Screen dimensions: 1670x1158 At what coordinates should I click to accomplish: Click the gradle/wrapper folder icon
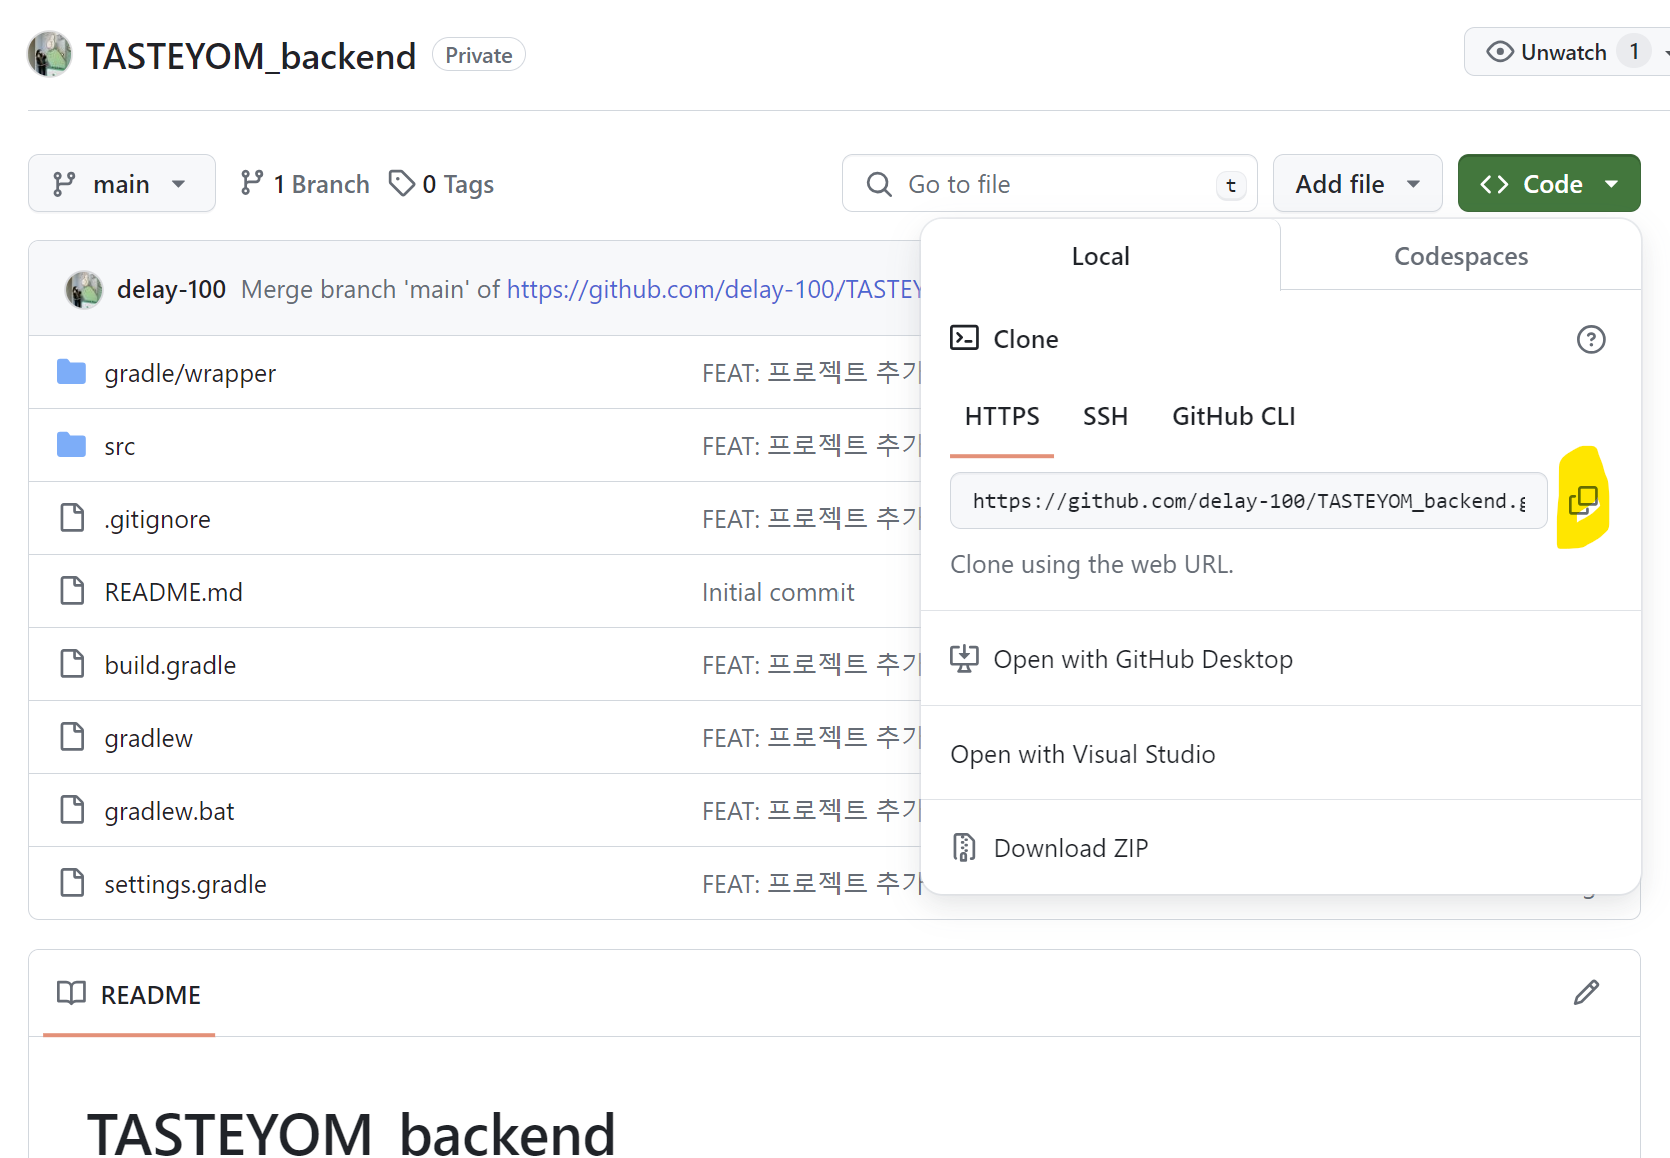[71, 372]
